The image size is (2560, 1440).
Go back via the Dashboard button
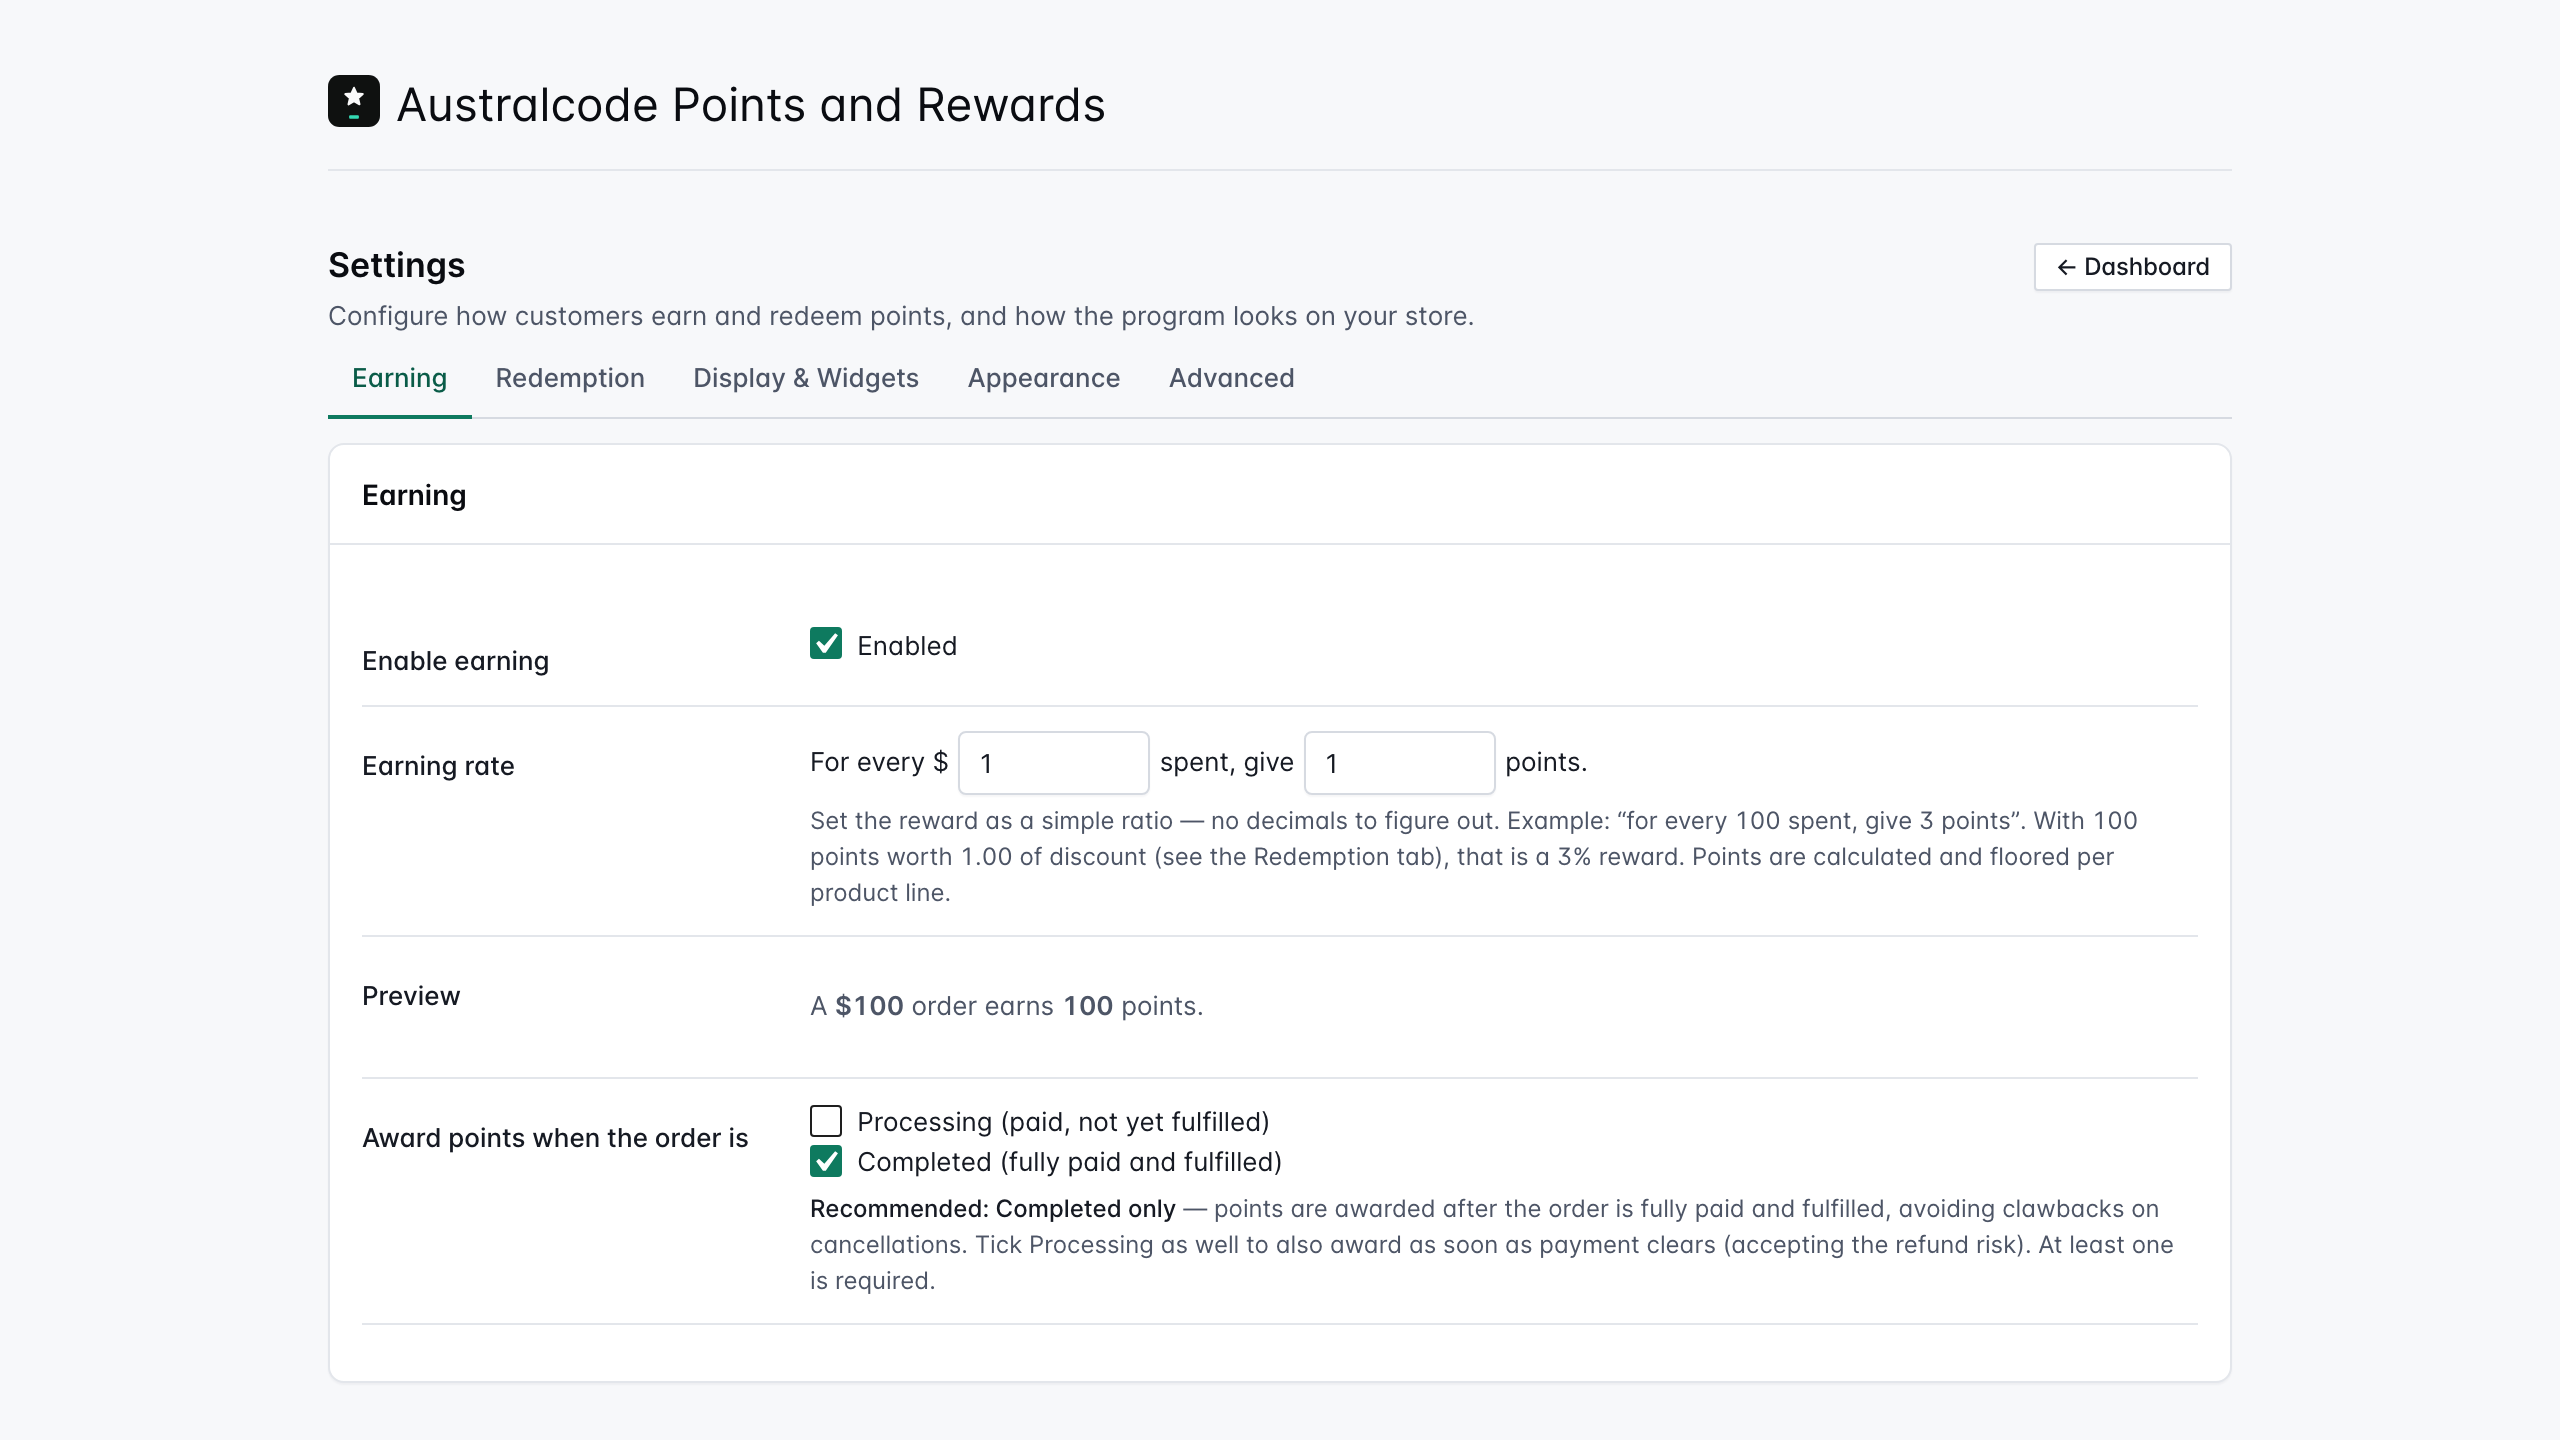(2132, 267)
